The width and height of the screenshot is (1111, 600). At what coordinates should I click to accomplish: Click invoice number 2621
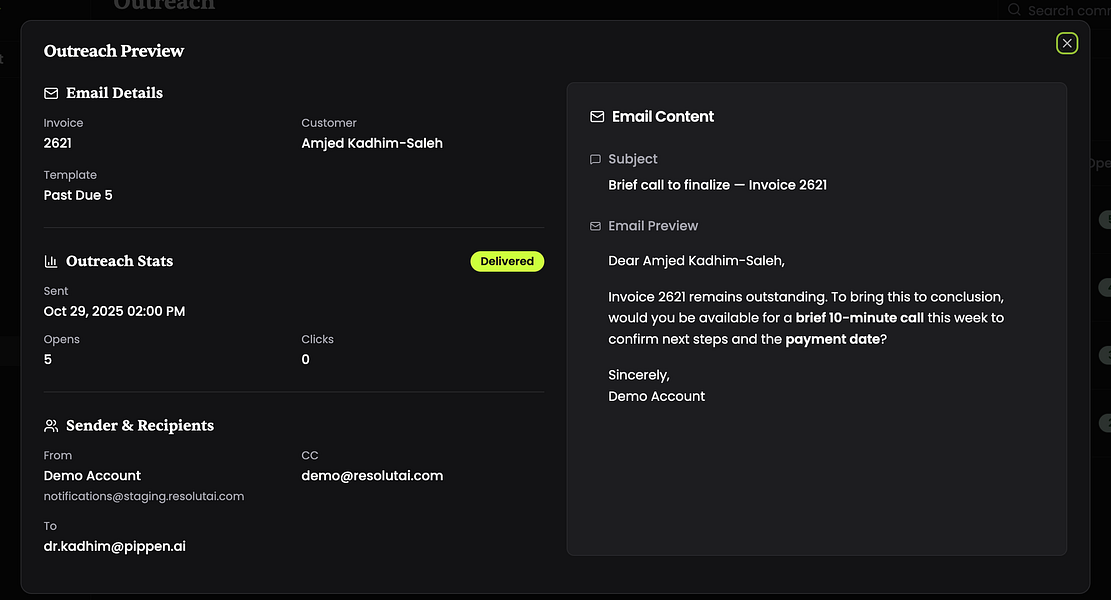tap(58, 143)
